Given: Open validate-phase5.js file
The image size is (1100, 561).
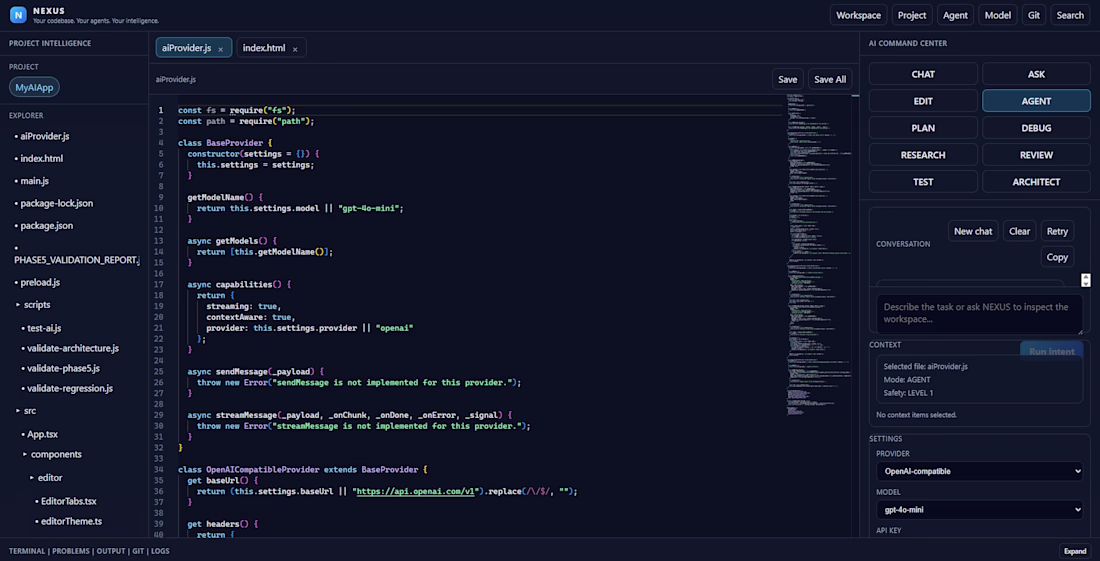Looking at the screenshot, I should coord(63,368).
